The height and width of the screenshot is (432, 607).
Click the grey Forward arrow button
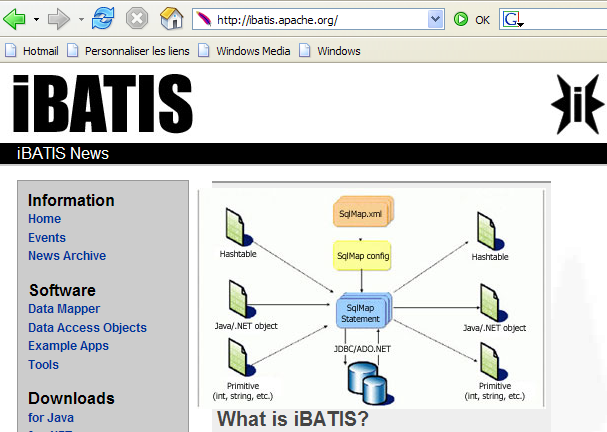(59, 19)
